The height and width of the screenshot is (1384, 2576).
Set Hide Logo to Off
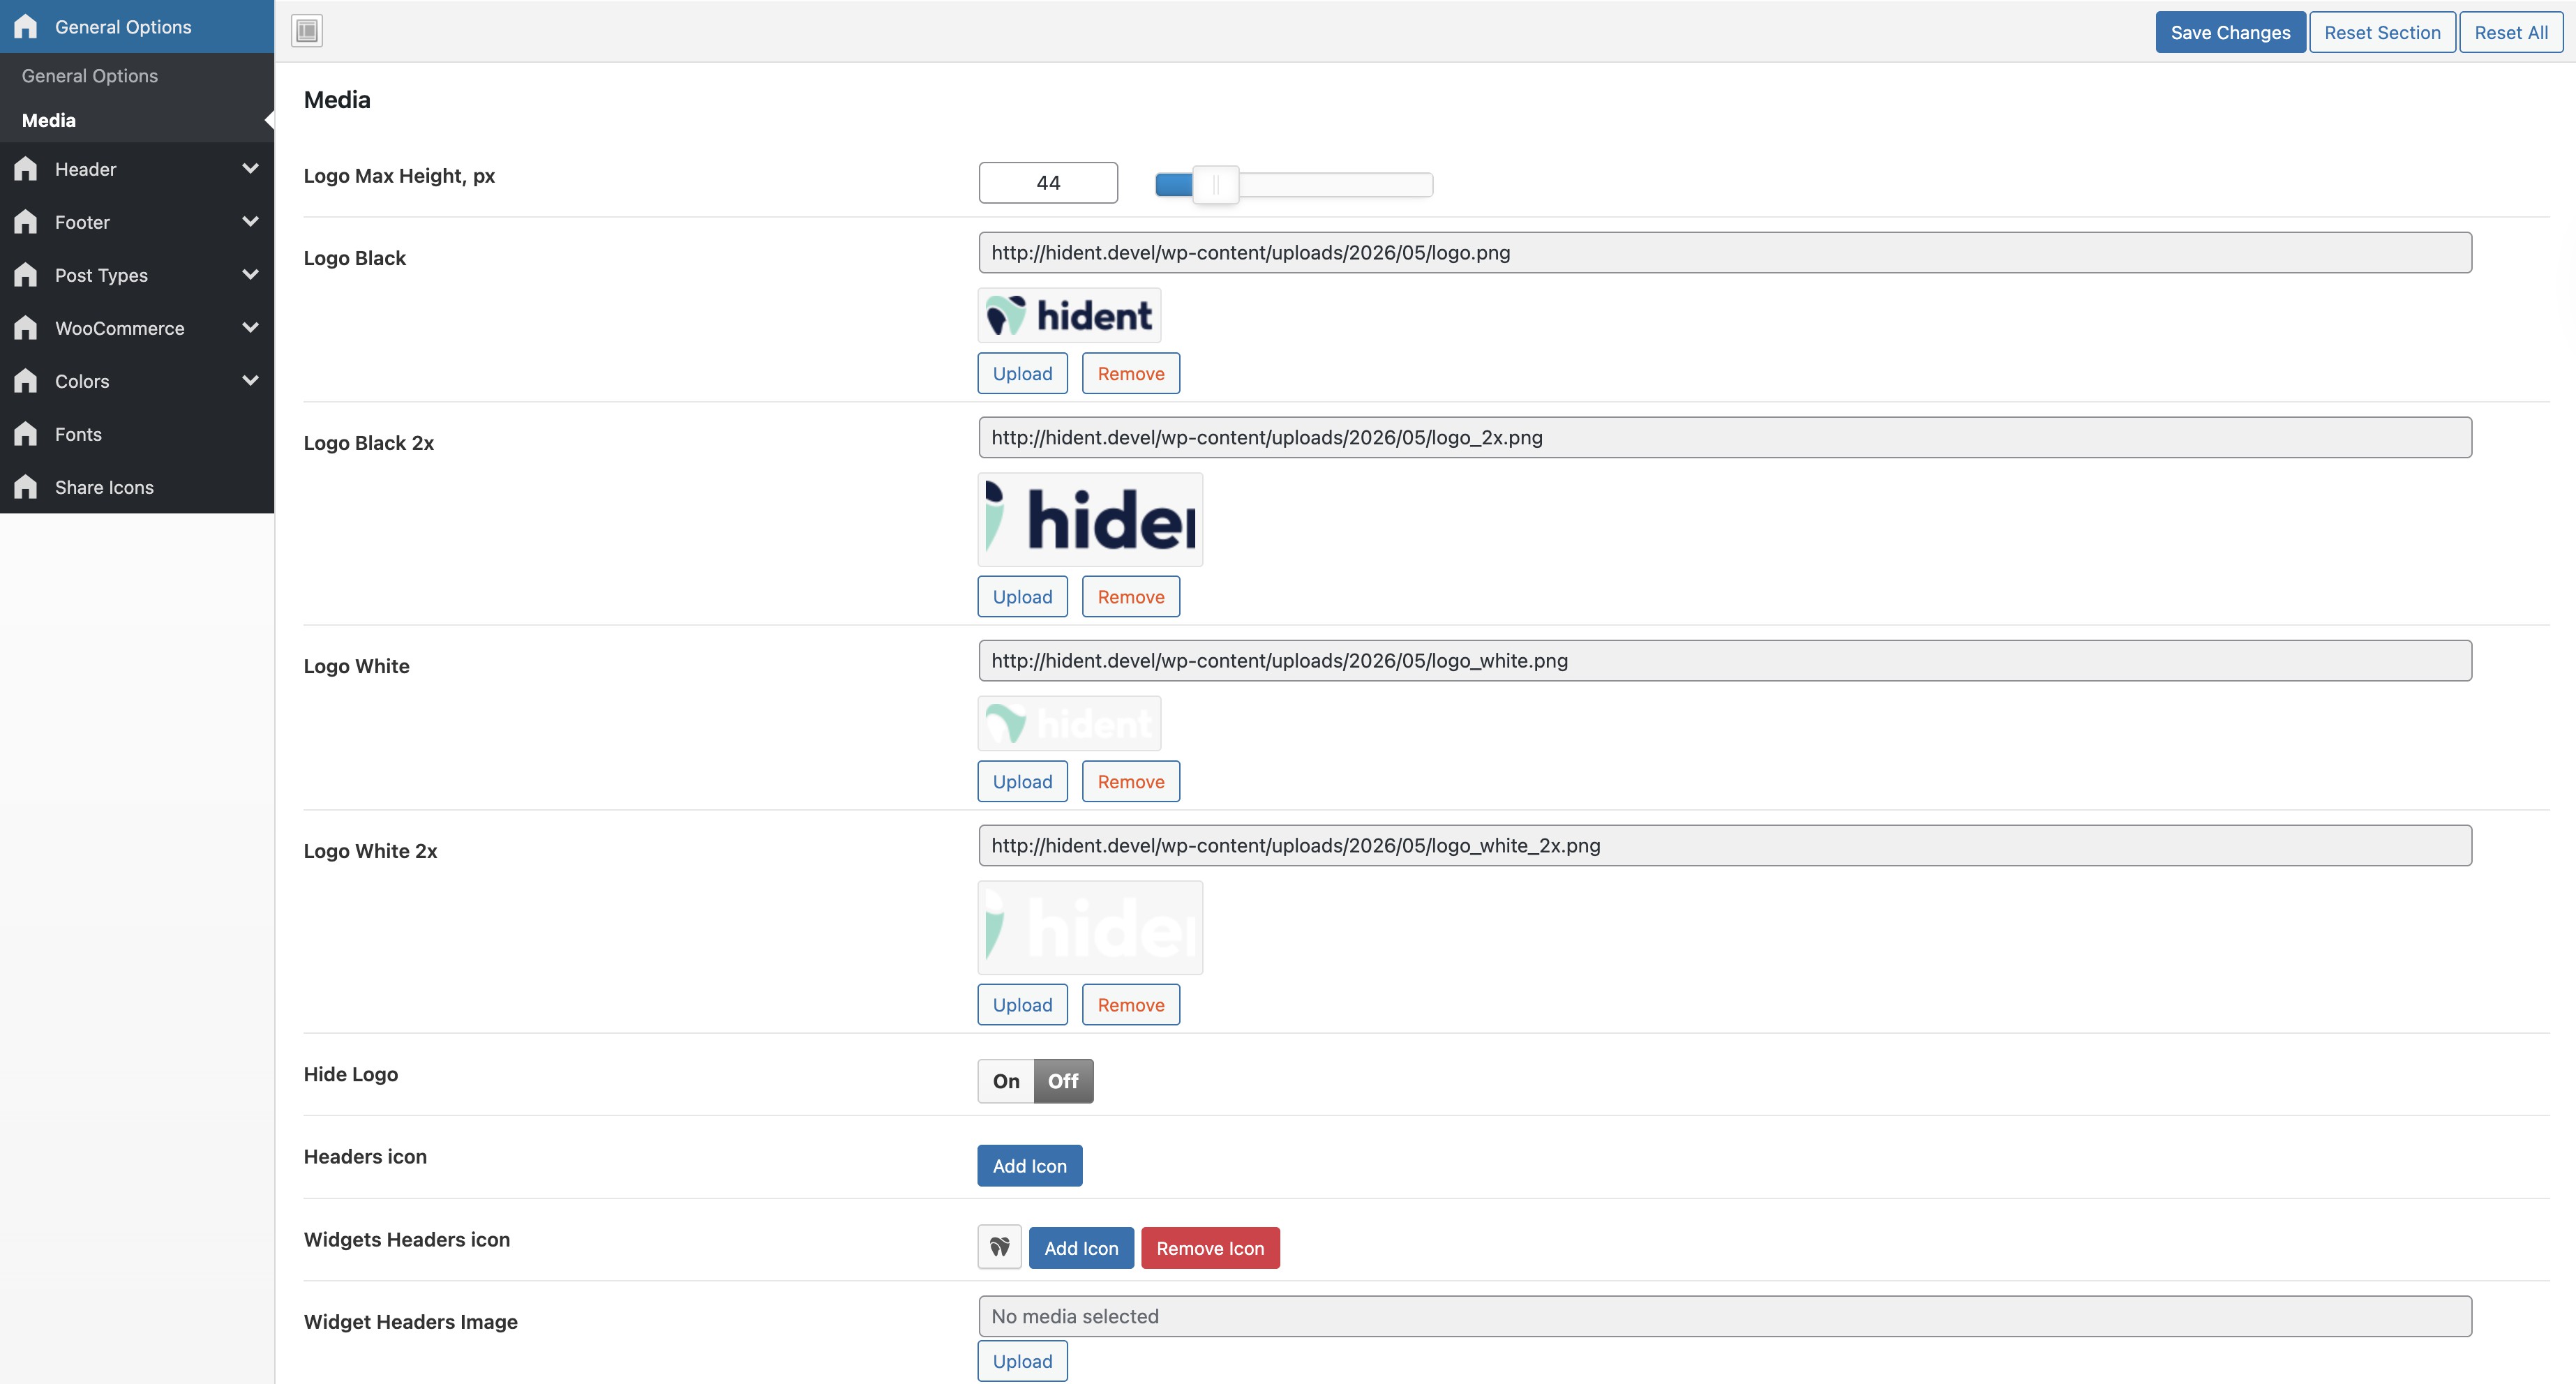pos(1063,1081)
